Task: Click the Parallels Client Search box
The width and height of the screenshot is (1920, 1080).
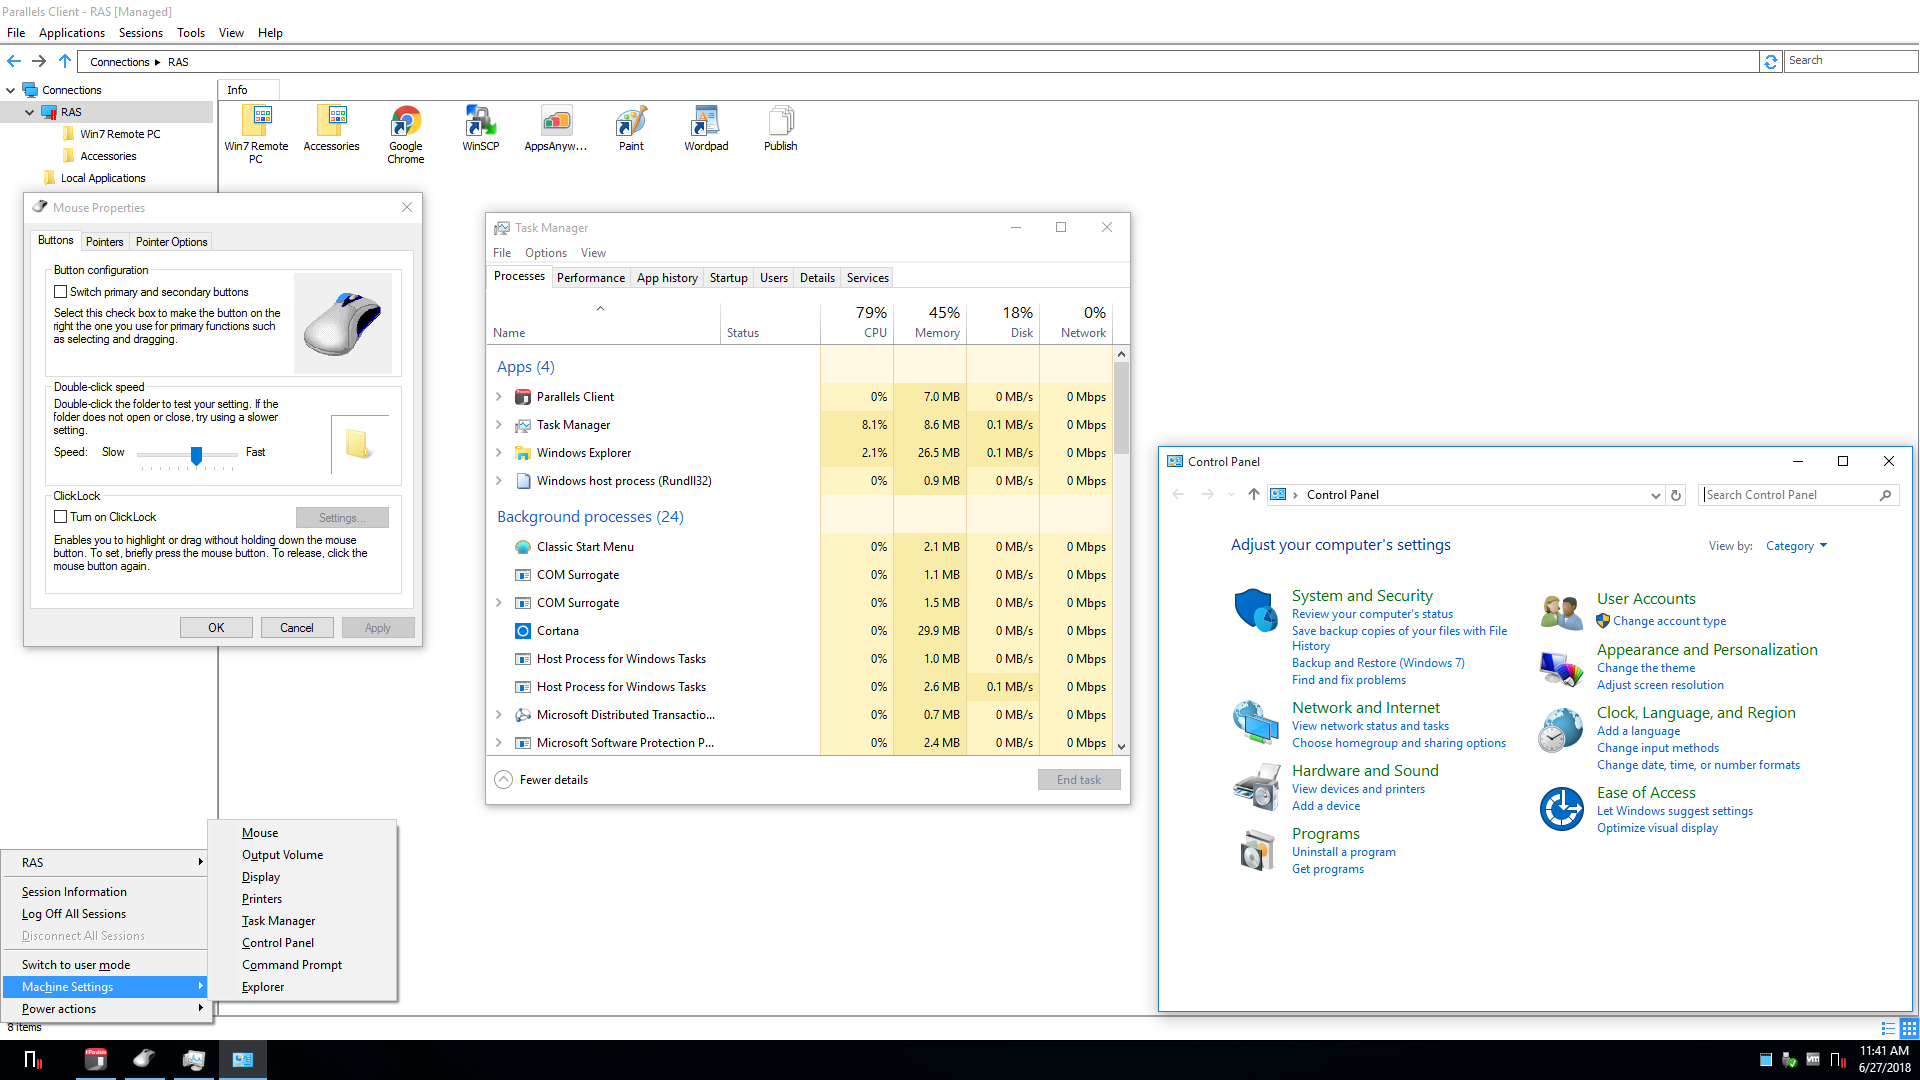Action: (x=1851, y=61)
